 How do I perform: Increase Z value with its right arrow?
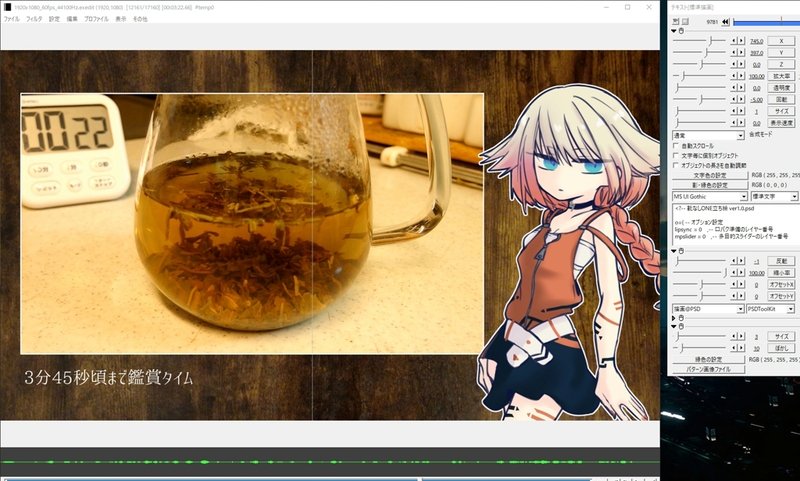pos(741,64)
